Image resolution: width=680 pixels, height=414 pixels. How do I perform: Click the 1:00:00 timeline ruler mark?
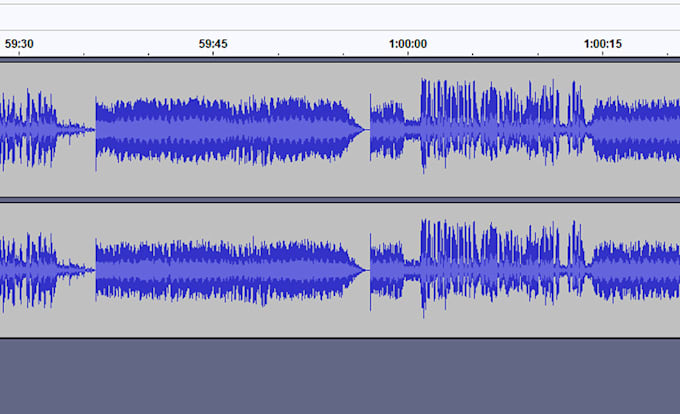[408, 44]
